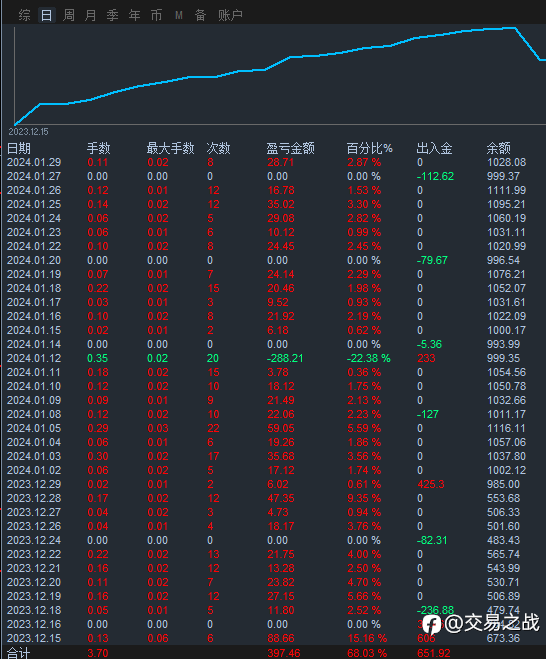Switch to the 季 quarterly tab
The image size is (546, 659).
(x=112, y=16)
